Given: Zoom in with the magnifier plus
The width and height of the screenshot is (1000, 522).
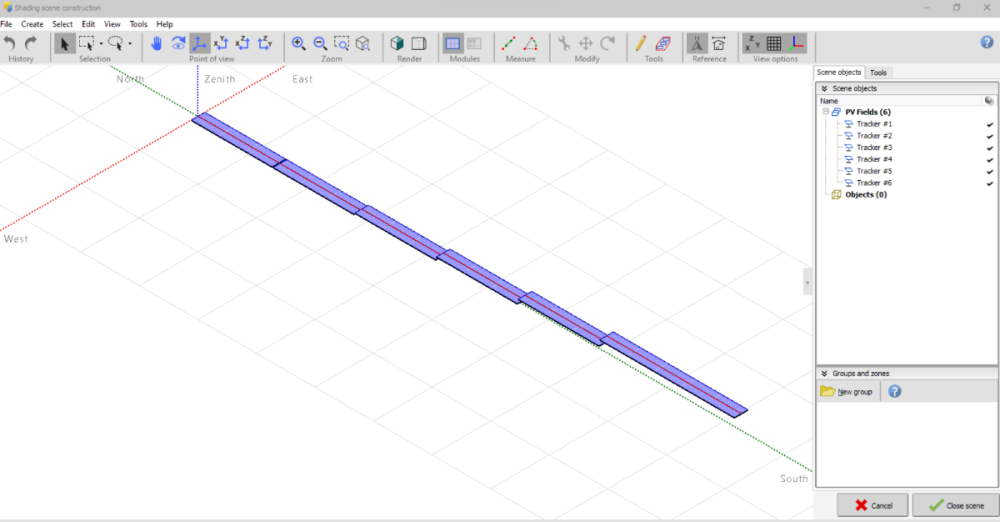Looking at the screenshot, I should tap(298, 43).
